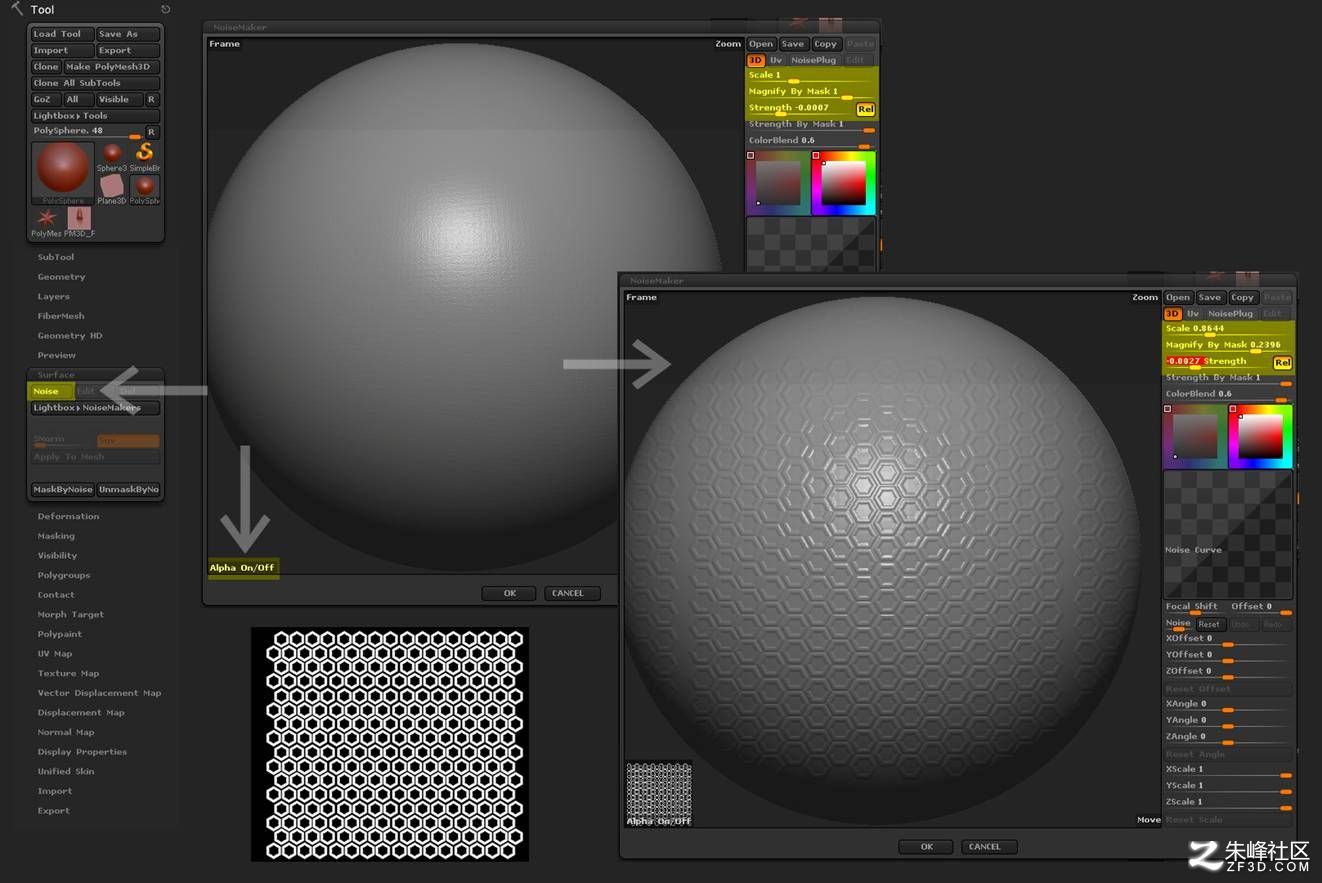Open the Normal Map sub-palette

click(x=66, y=732)
